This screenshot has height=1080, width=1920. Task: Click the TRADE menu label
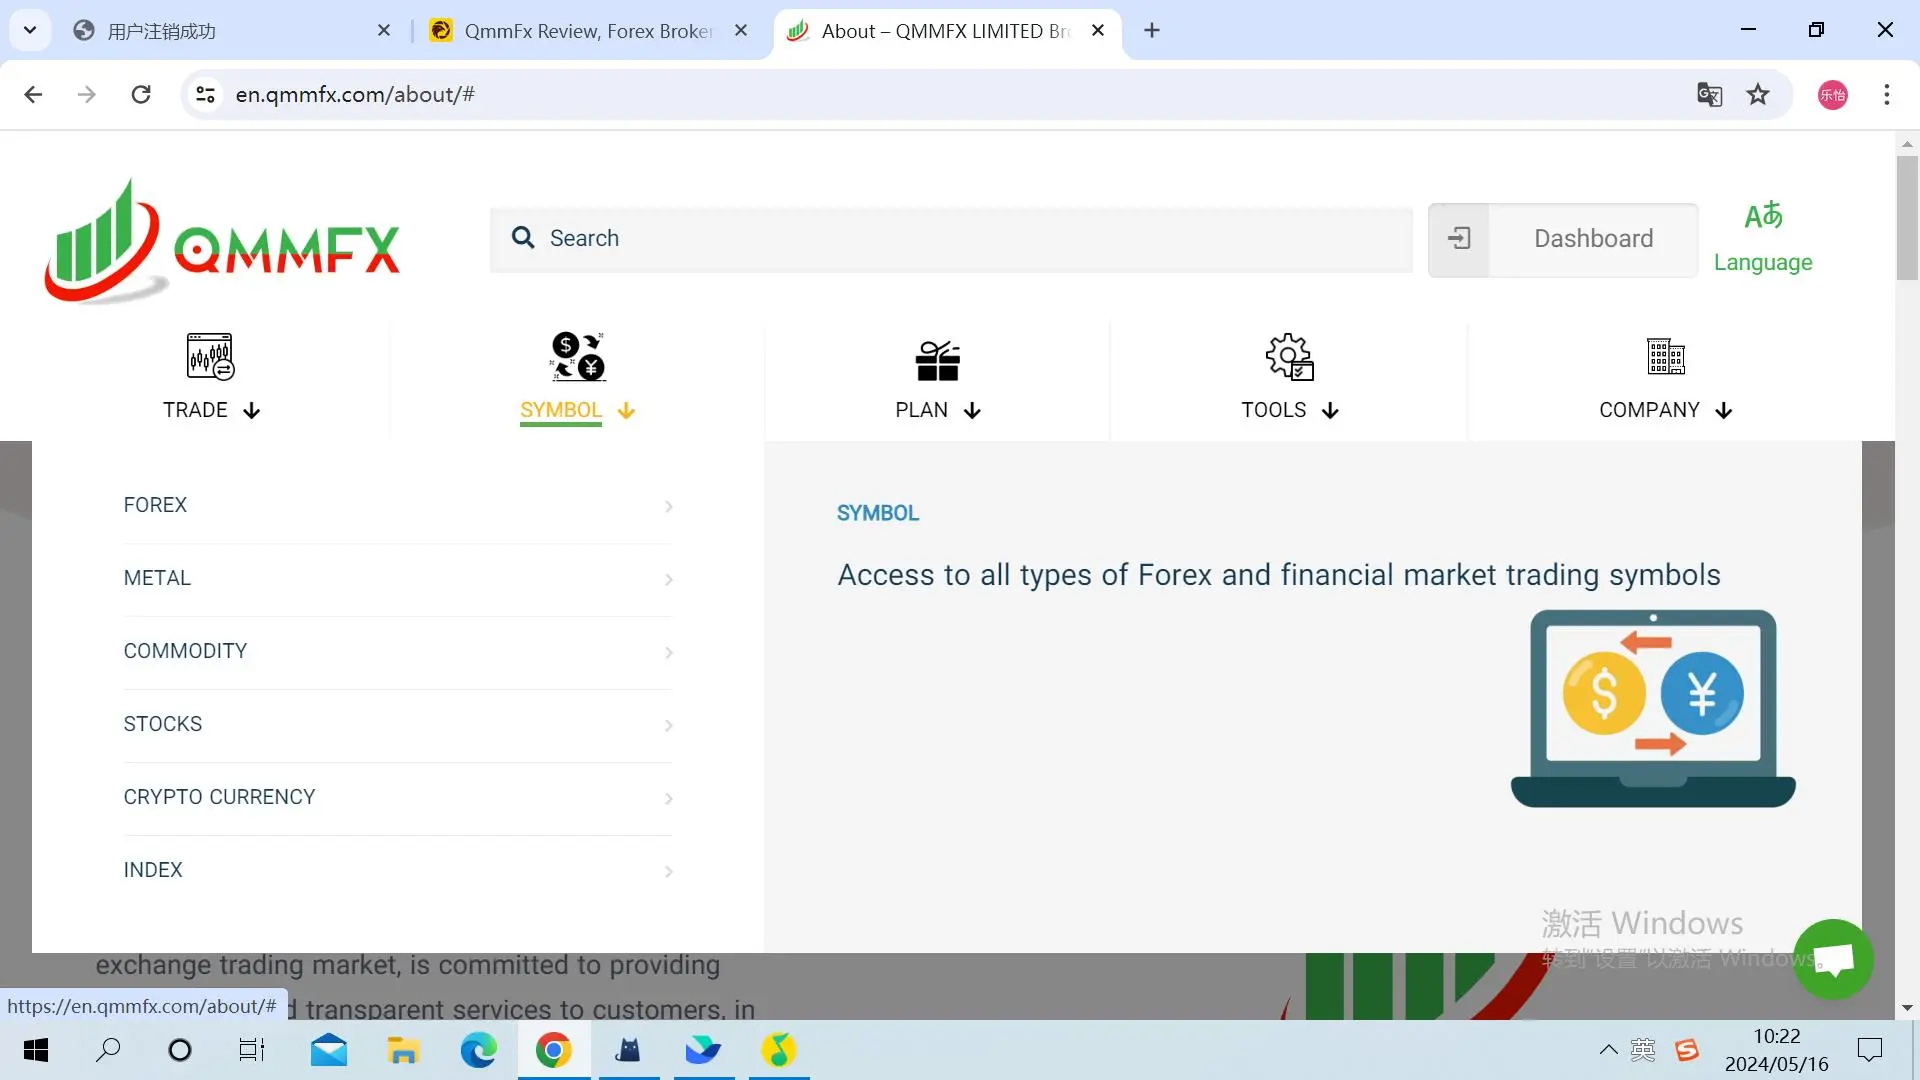pyautogui.click(x=195, y=410)
